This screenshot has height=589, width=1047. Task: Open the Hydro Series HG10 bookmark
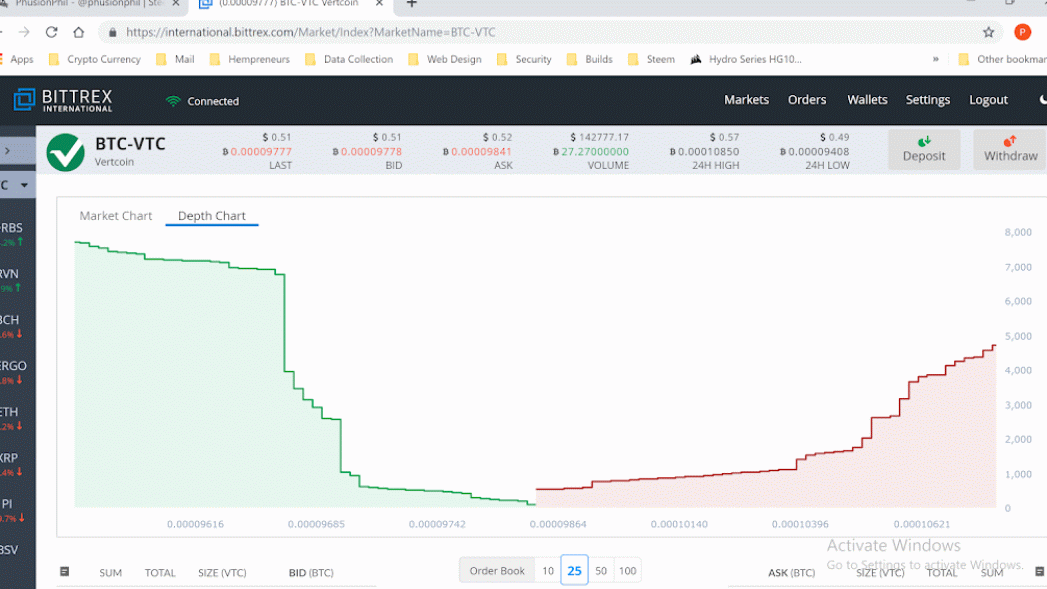pos(746,59)
